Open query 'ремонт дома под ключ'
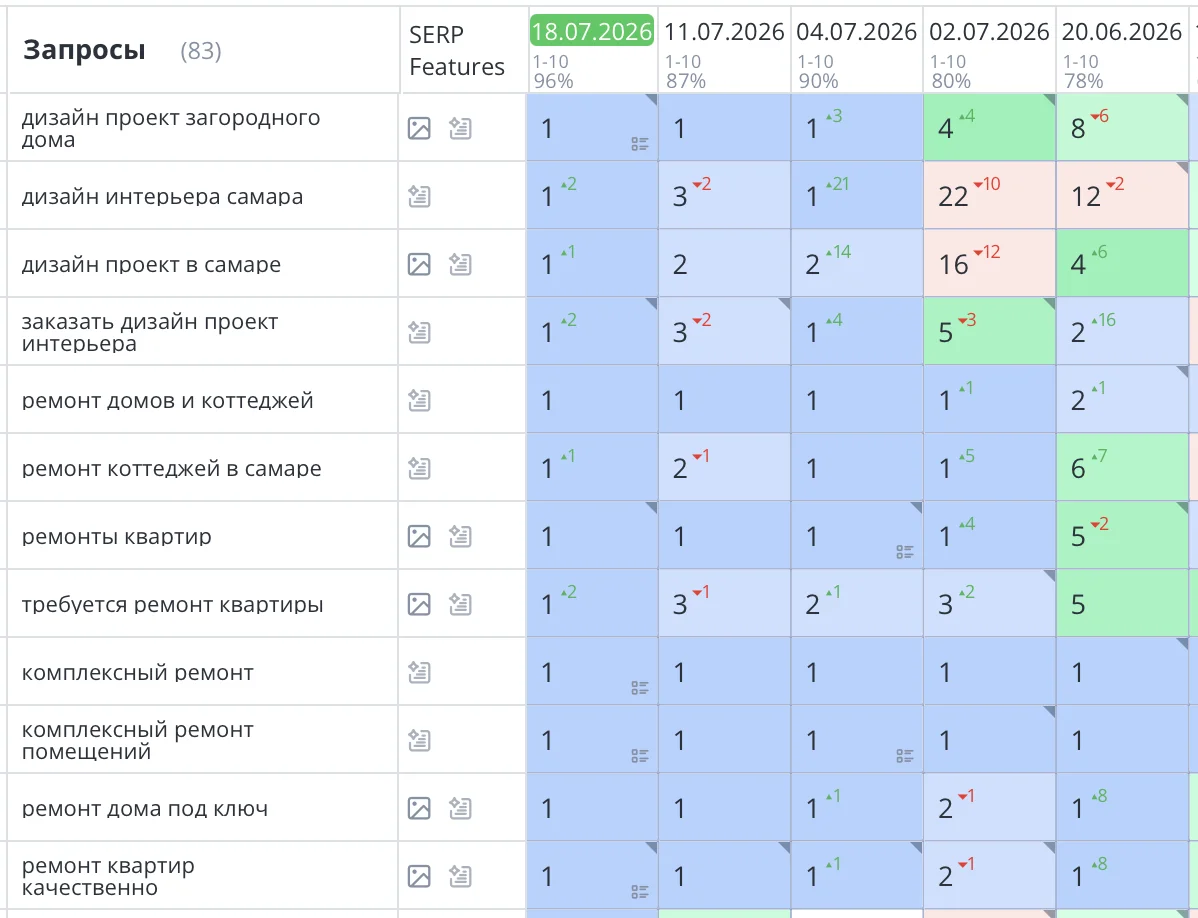The height and width of the screenshot is (918, 1198). pos(144,808)
